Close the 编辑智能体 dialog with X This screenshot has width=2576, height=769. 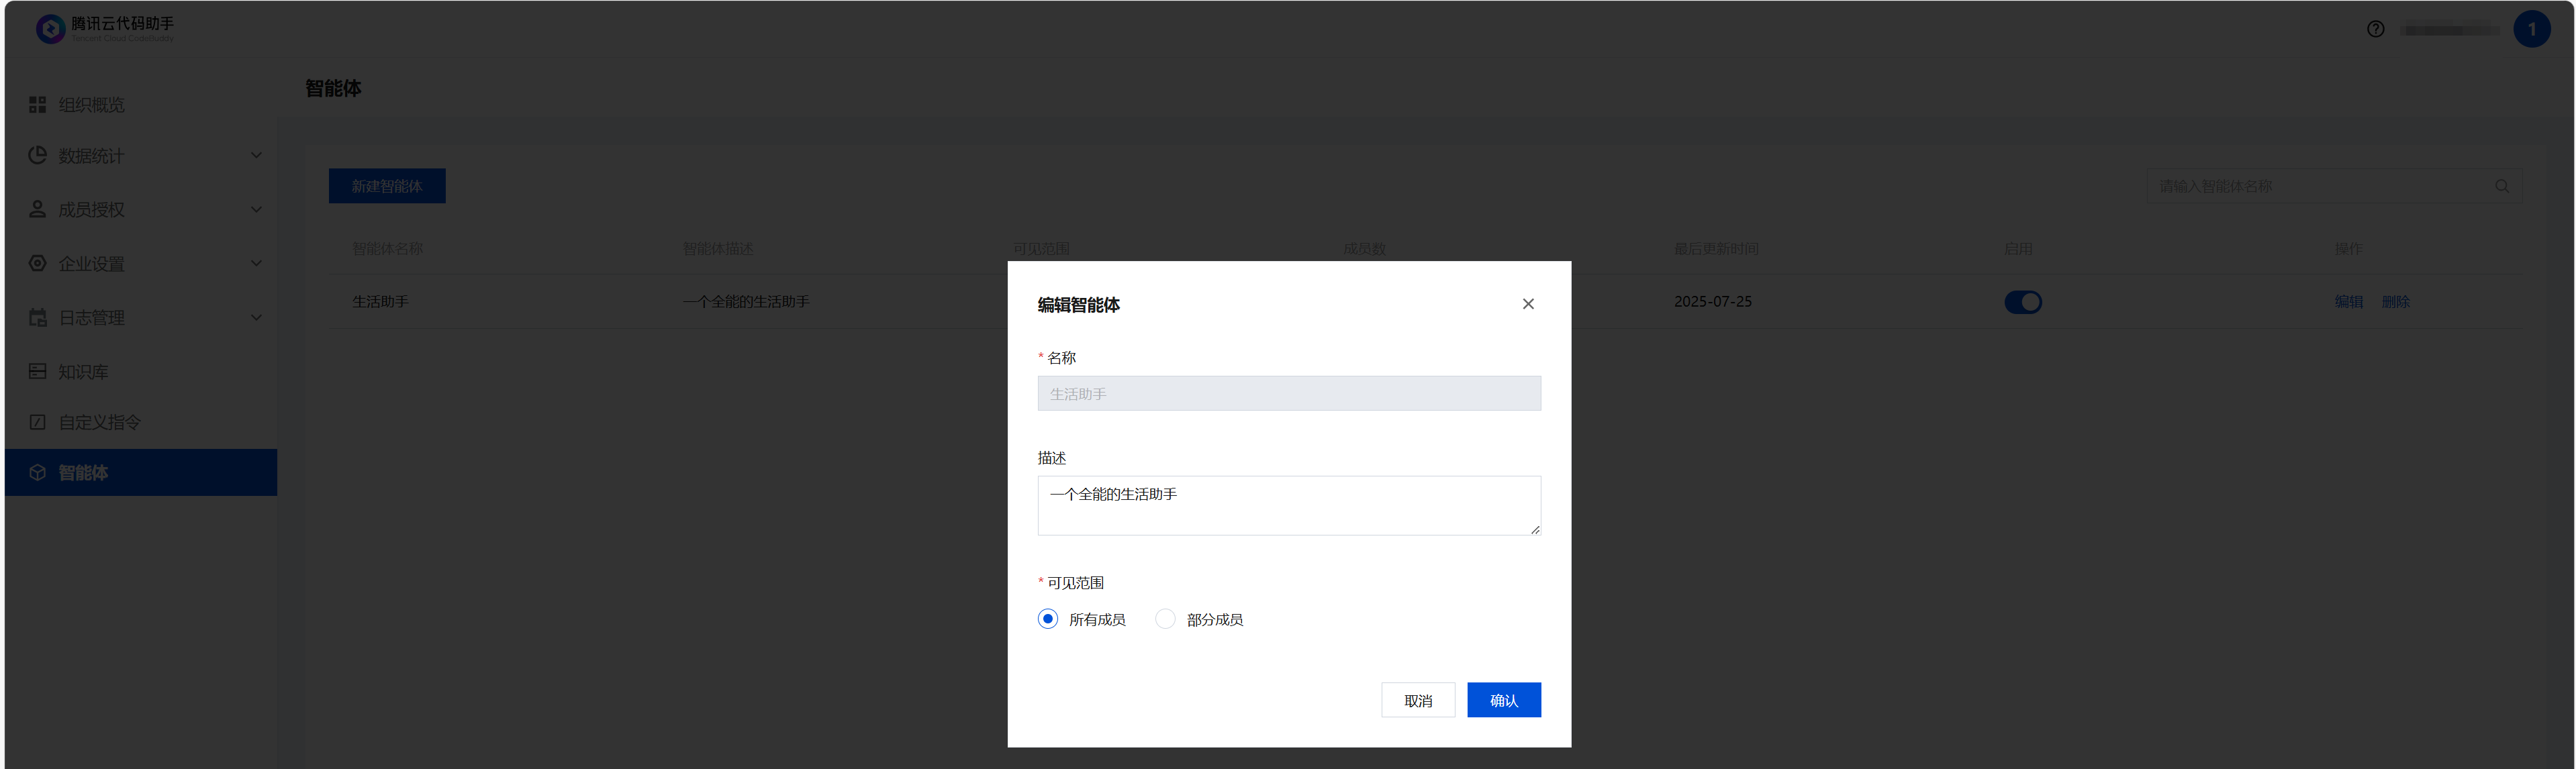pos(1527,304)
